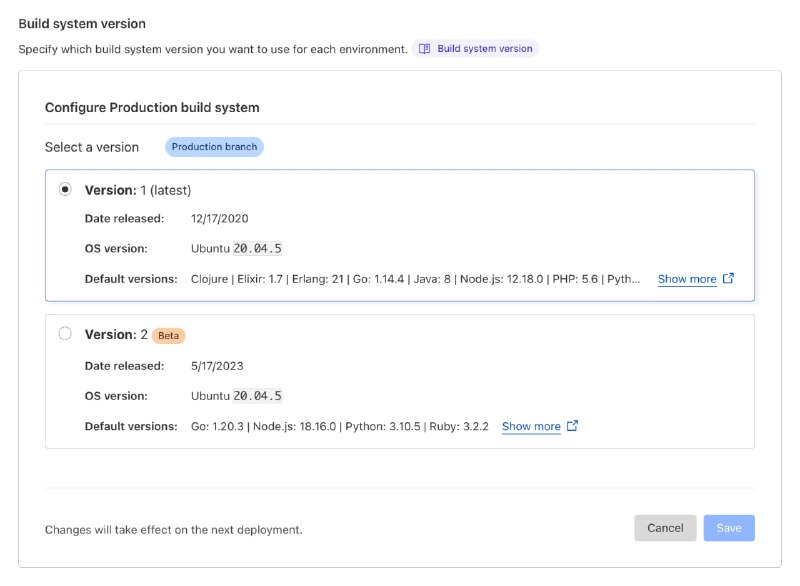Screen dimensions: 800x586
Task: Click the Beta tag next to Version 2
Action: (168, 335)
